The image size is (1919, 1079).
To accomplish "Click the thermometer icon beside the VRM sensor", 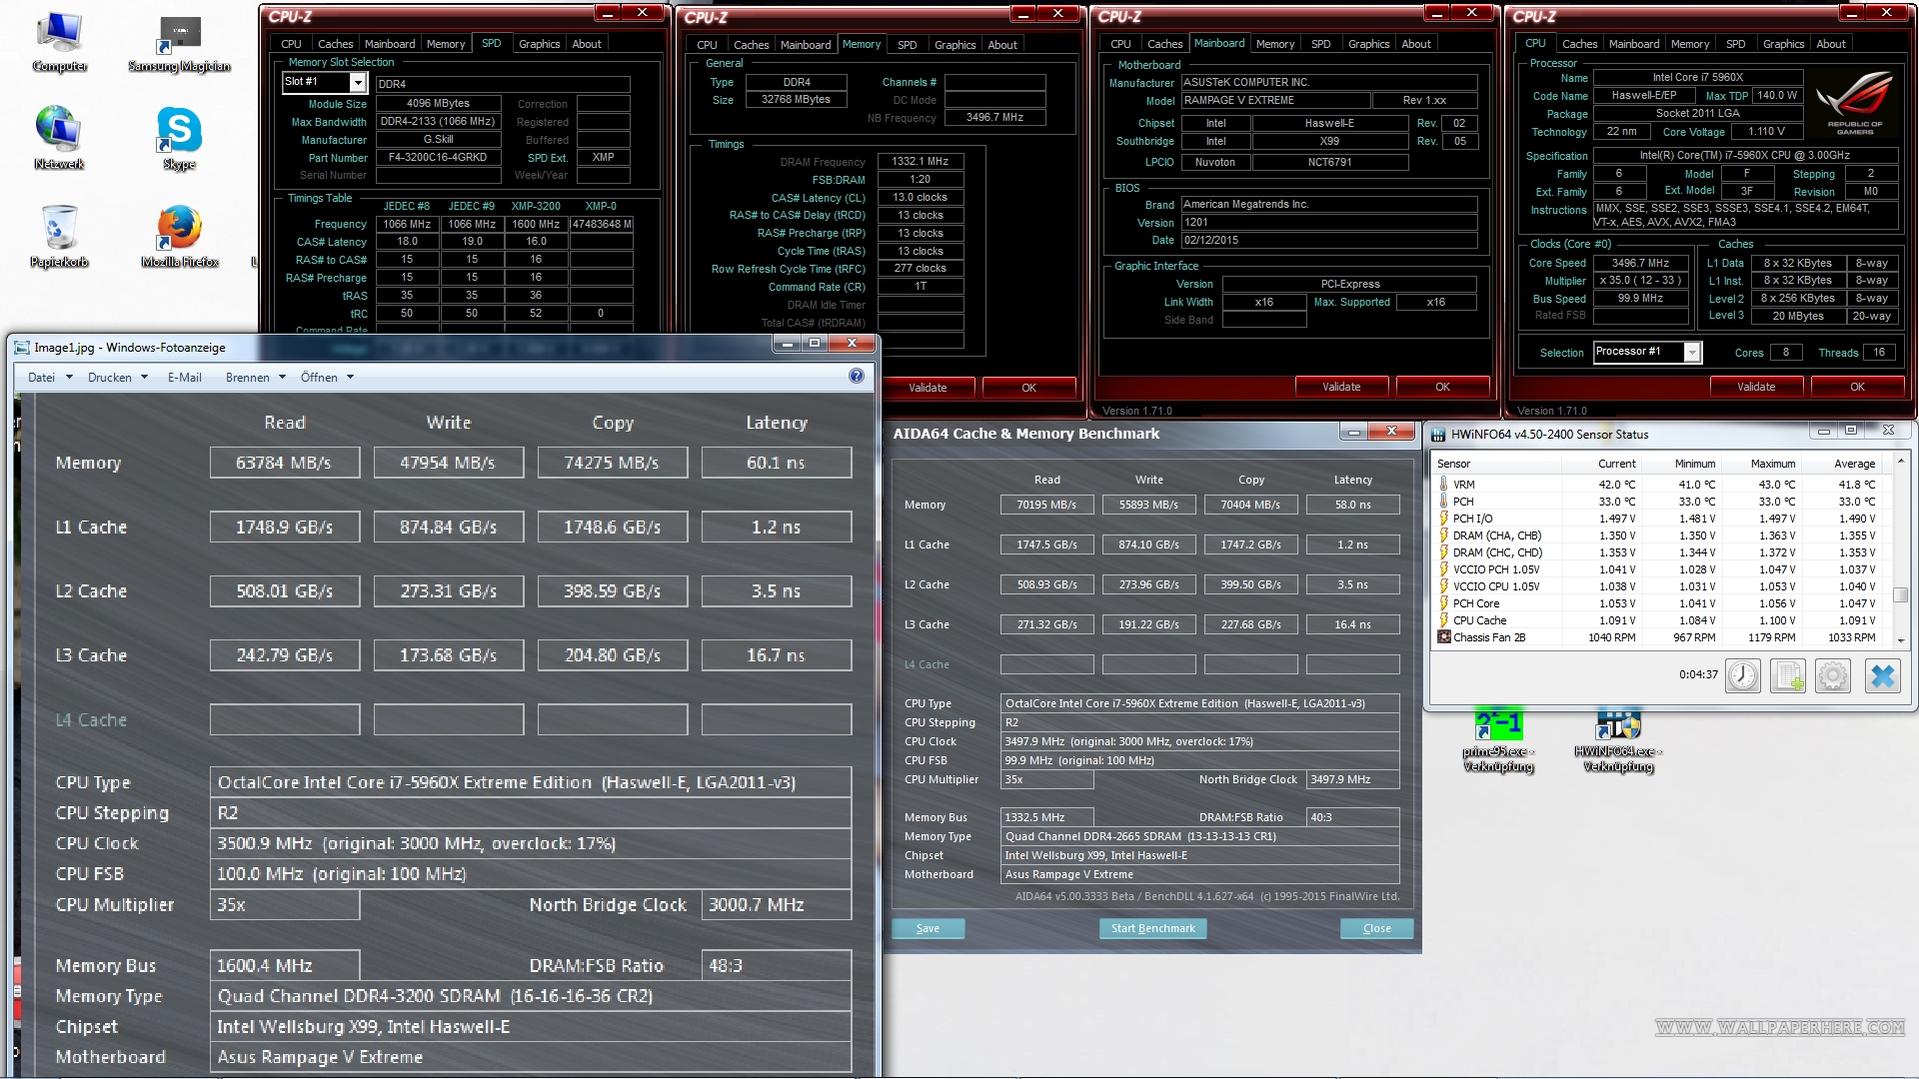I will [x=1444, y=484].
